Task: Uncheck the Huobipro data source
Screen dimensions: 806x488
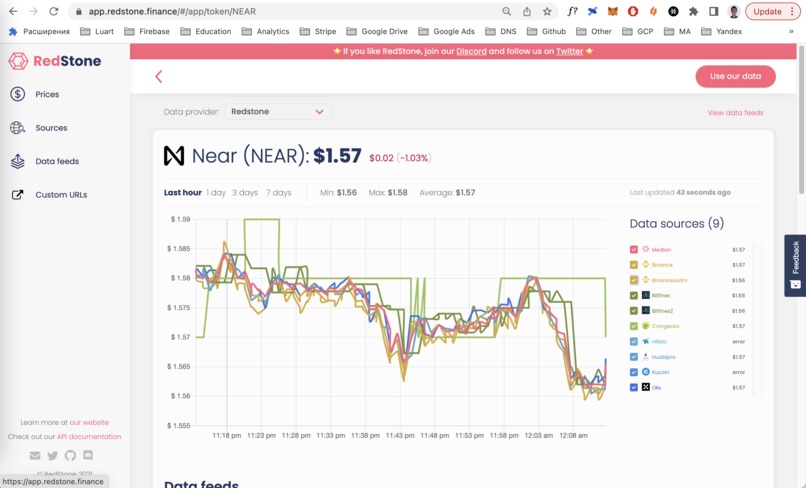Action: tap(634, 357)
